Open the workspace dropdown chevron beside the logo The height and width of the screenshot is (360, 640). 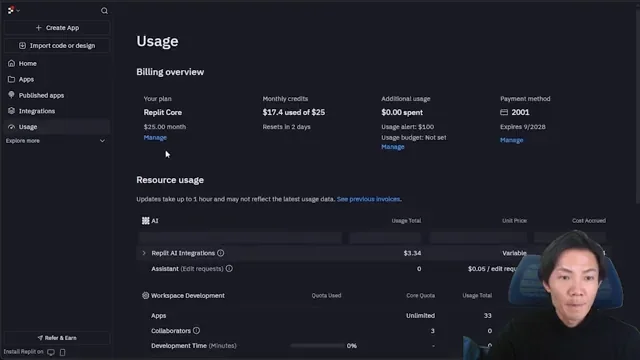(x=18, y=11)
